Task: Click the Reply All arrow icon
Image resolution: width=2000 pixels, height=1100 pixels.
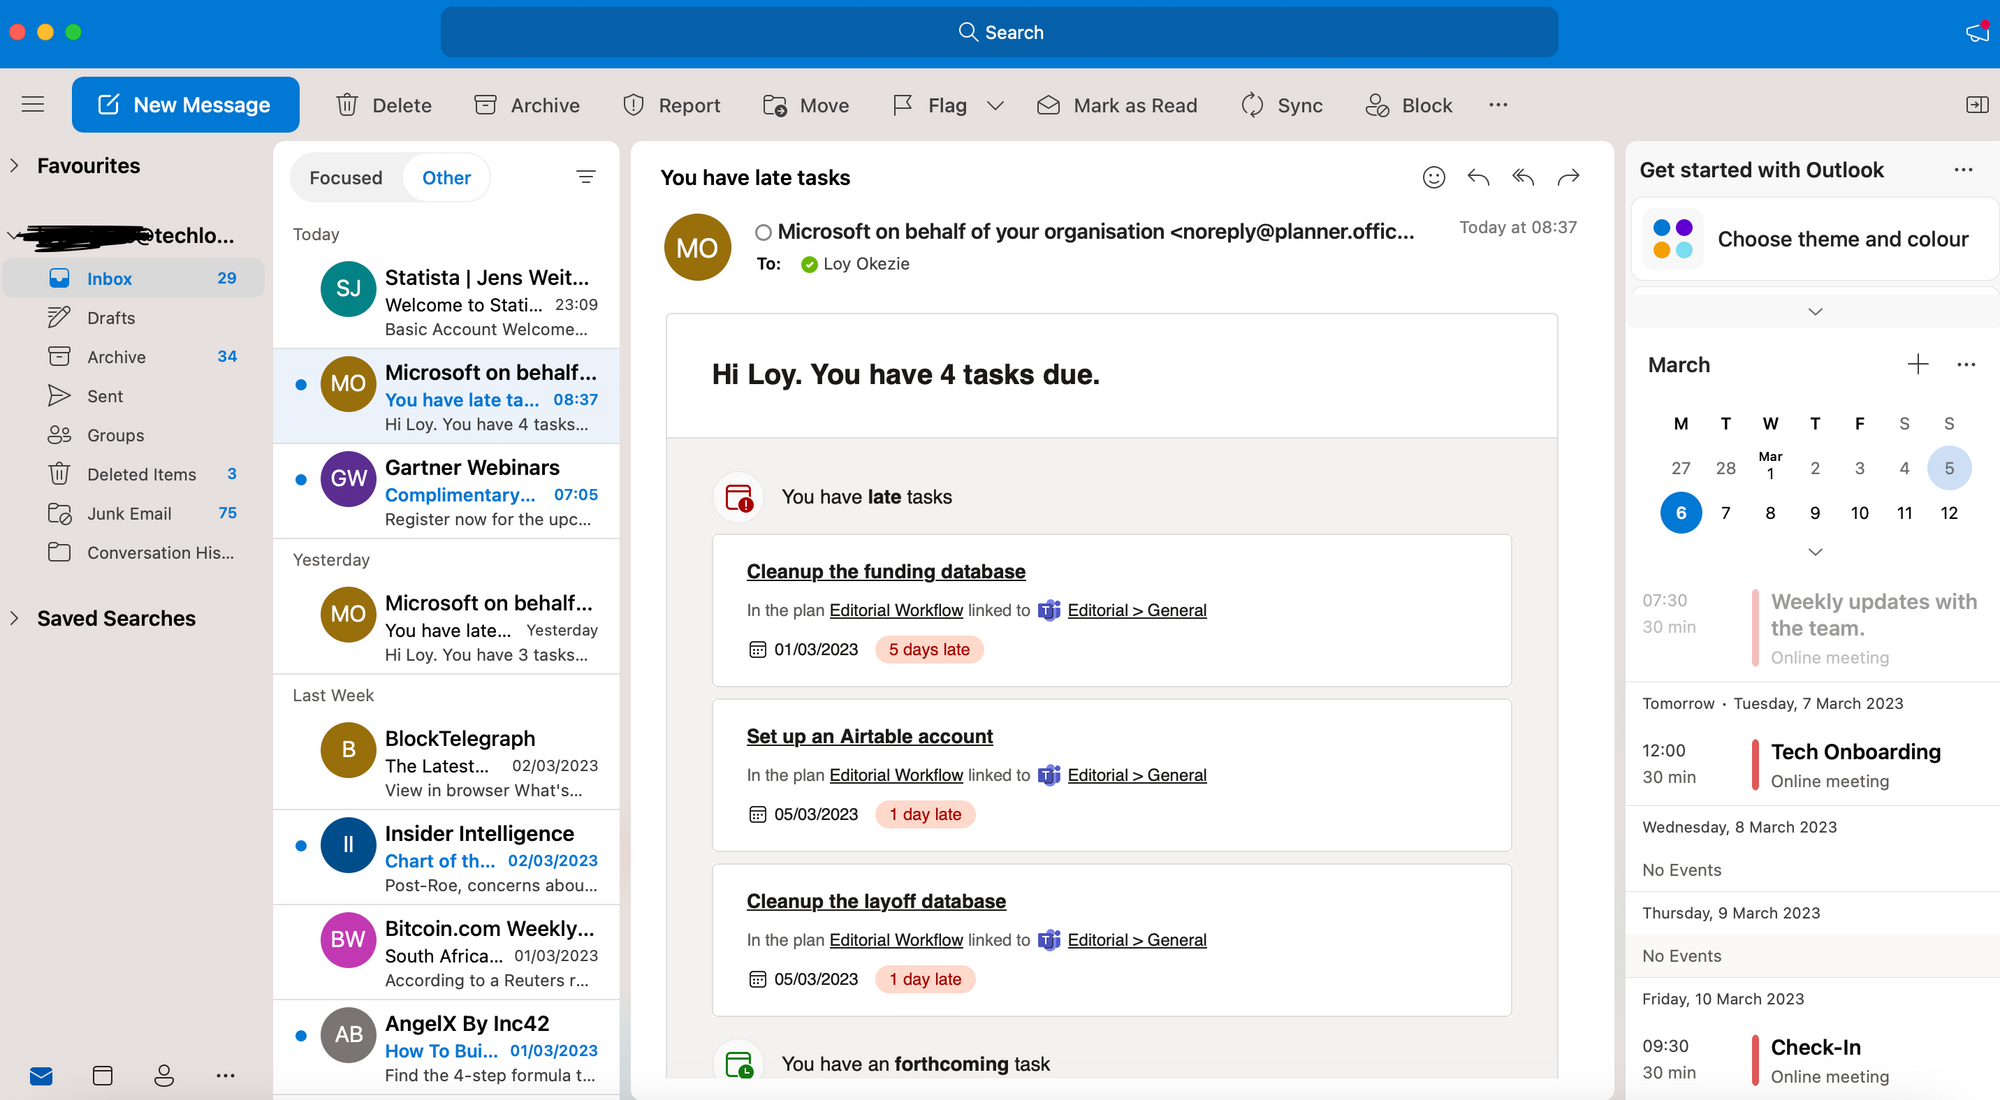Action: coord(1523,177)
